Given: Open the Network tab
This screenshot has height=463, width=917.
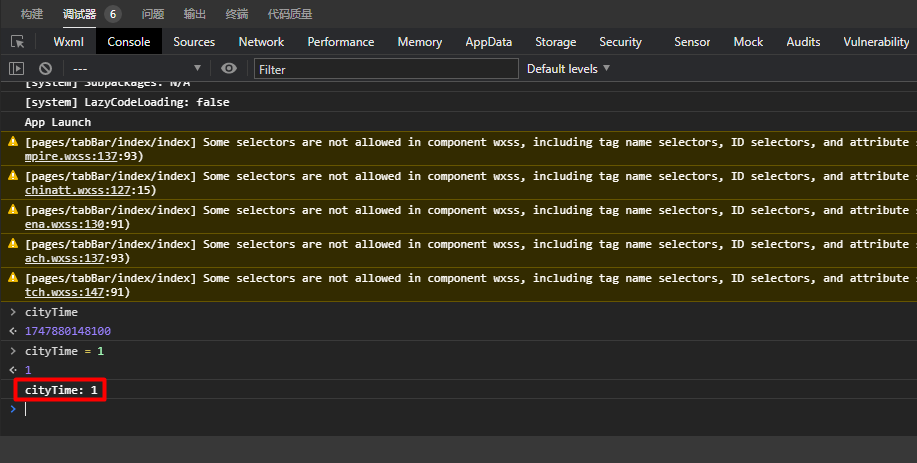Looking at the screenshot, I should coord(261,42).
